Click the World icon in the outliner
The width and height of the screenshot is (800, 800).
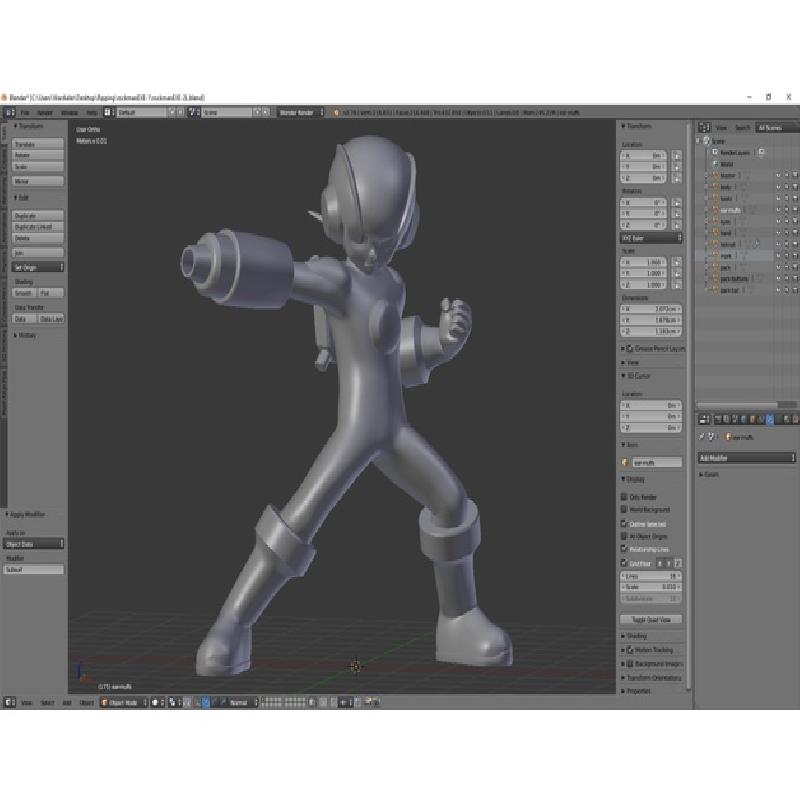(714, 163)
